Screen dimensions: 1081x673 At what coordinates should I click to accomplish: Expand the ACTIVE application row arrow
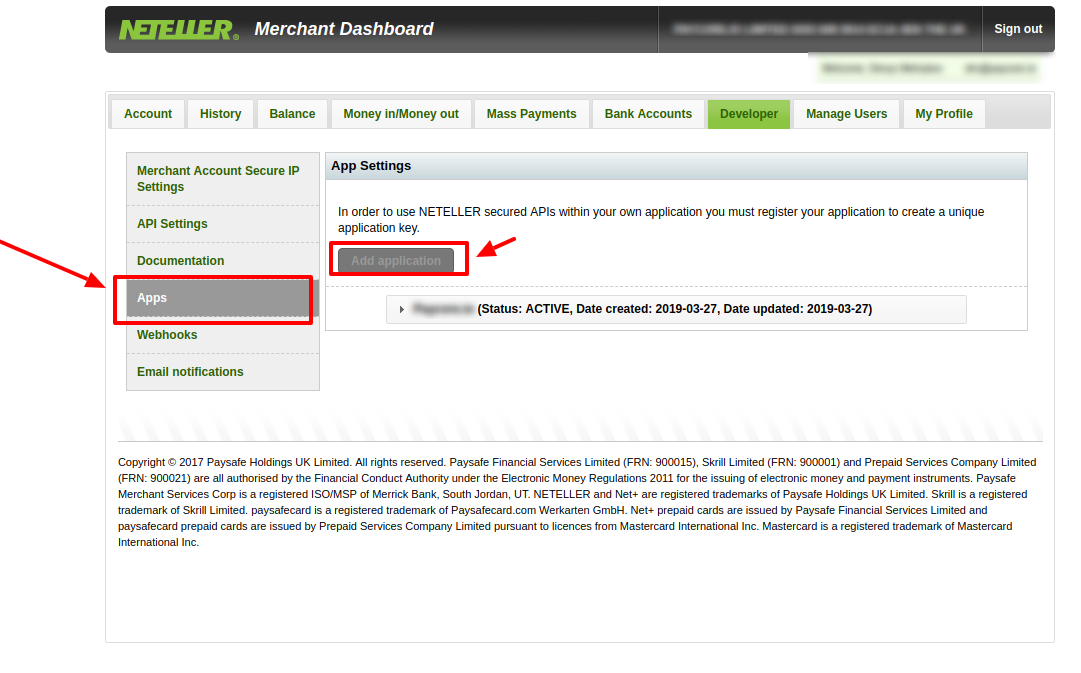401,310
